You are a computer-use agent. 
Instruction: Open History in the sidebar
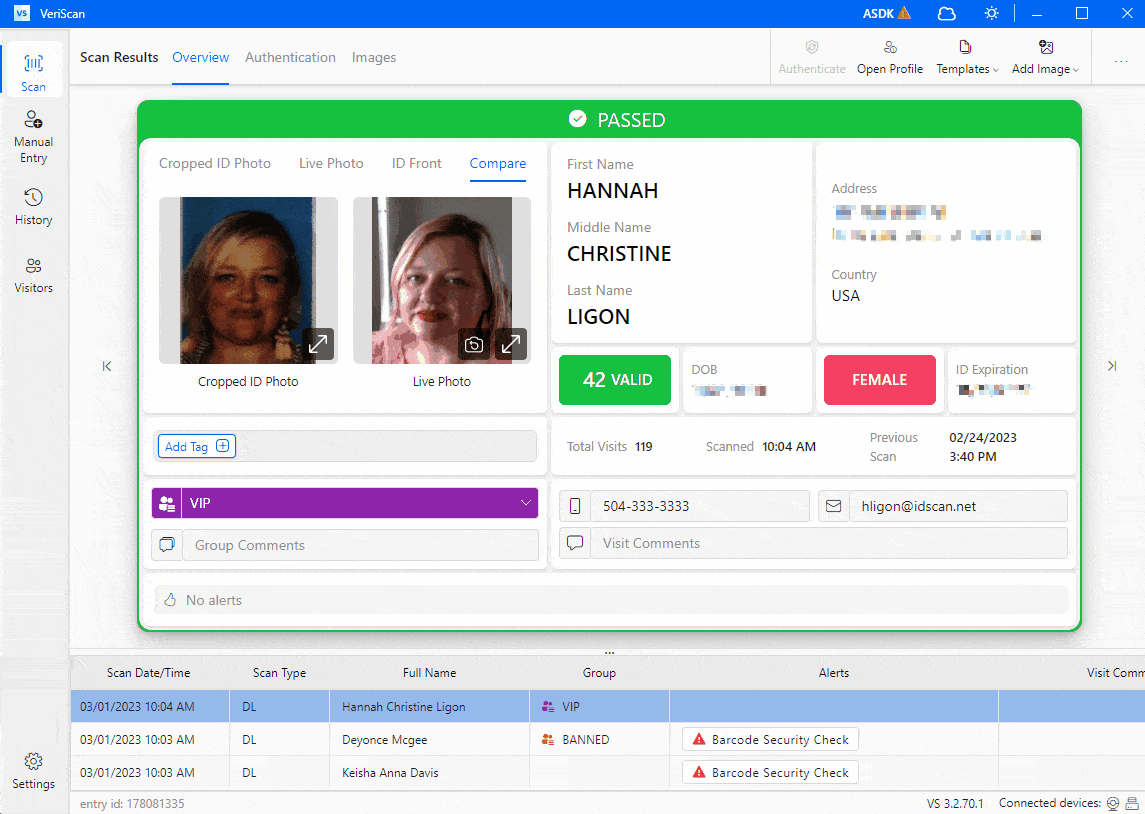33,207
